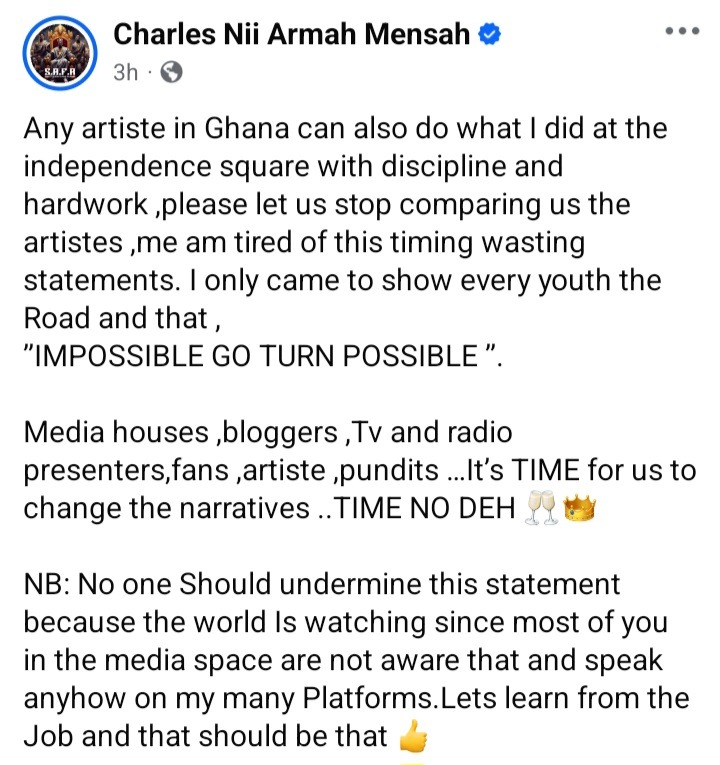Click the champagne glasses emoji
Image resolution: width=720 pixels, height=765 pixels.
(x=540, y=509)
